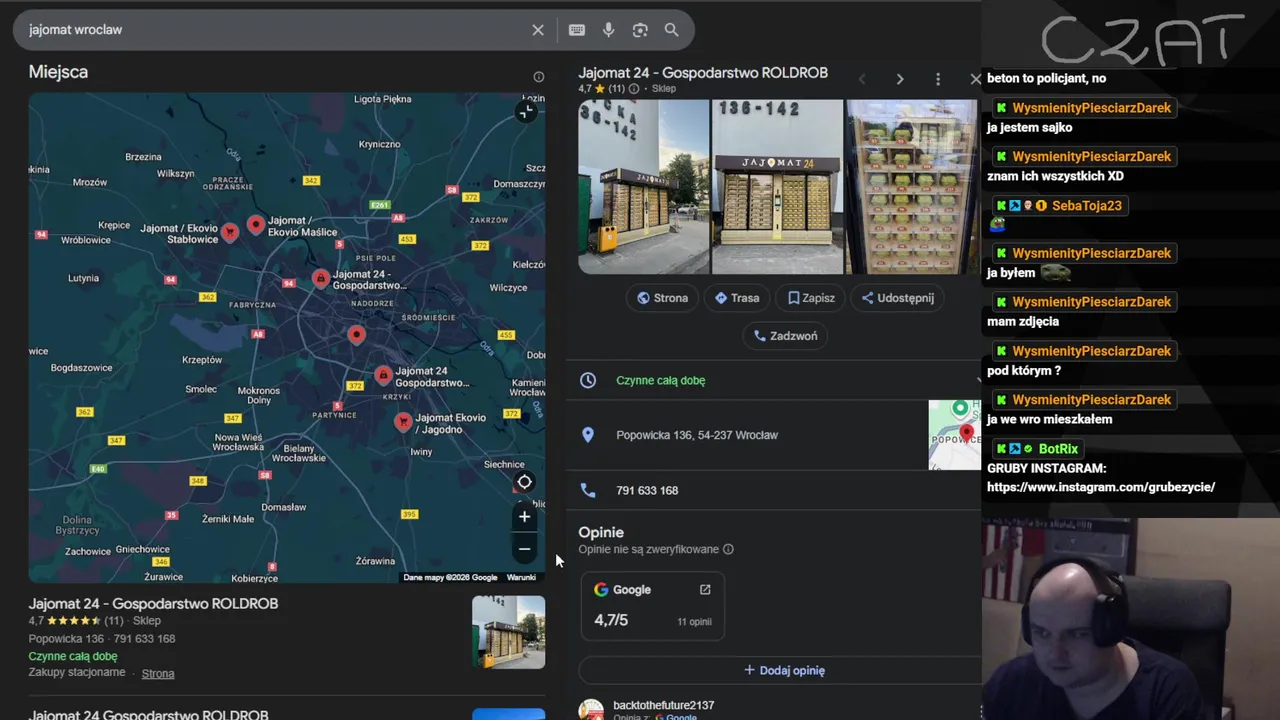1280x720 pixels.
Task: Clear the search box with the X icon
Action: pos(538,30)
